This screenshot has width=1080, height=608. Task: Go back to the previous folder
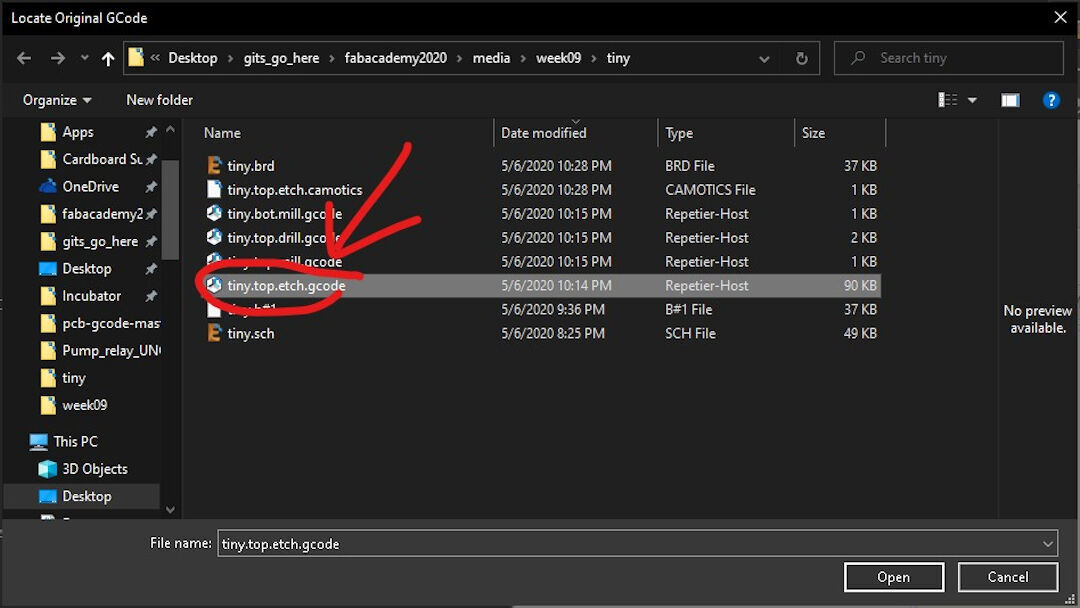[24, 59]
